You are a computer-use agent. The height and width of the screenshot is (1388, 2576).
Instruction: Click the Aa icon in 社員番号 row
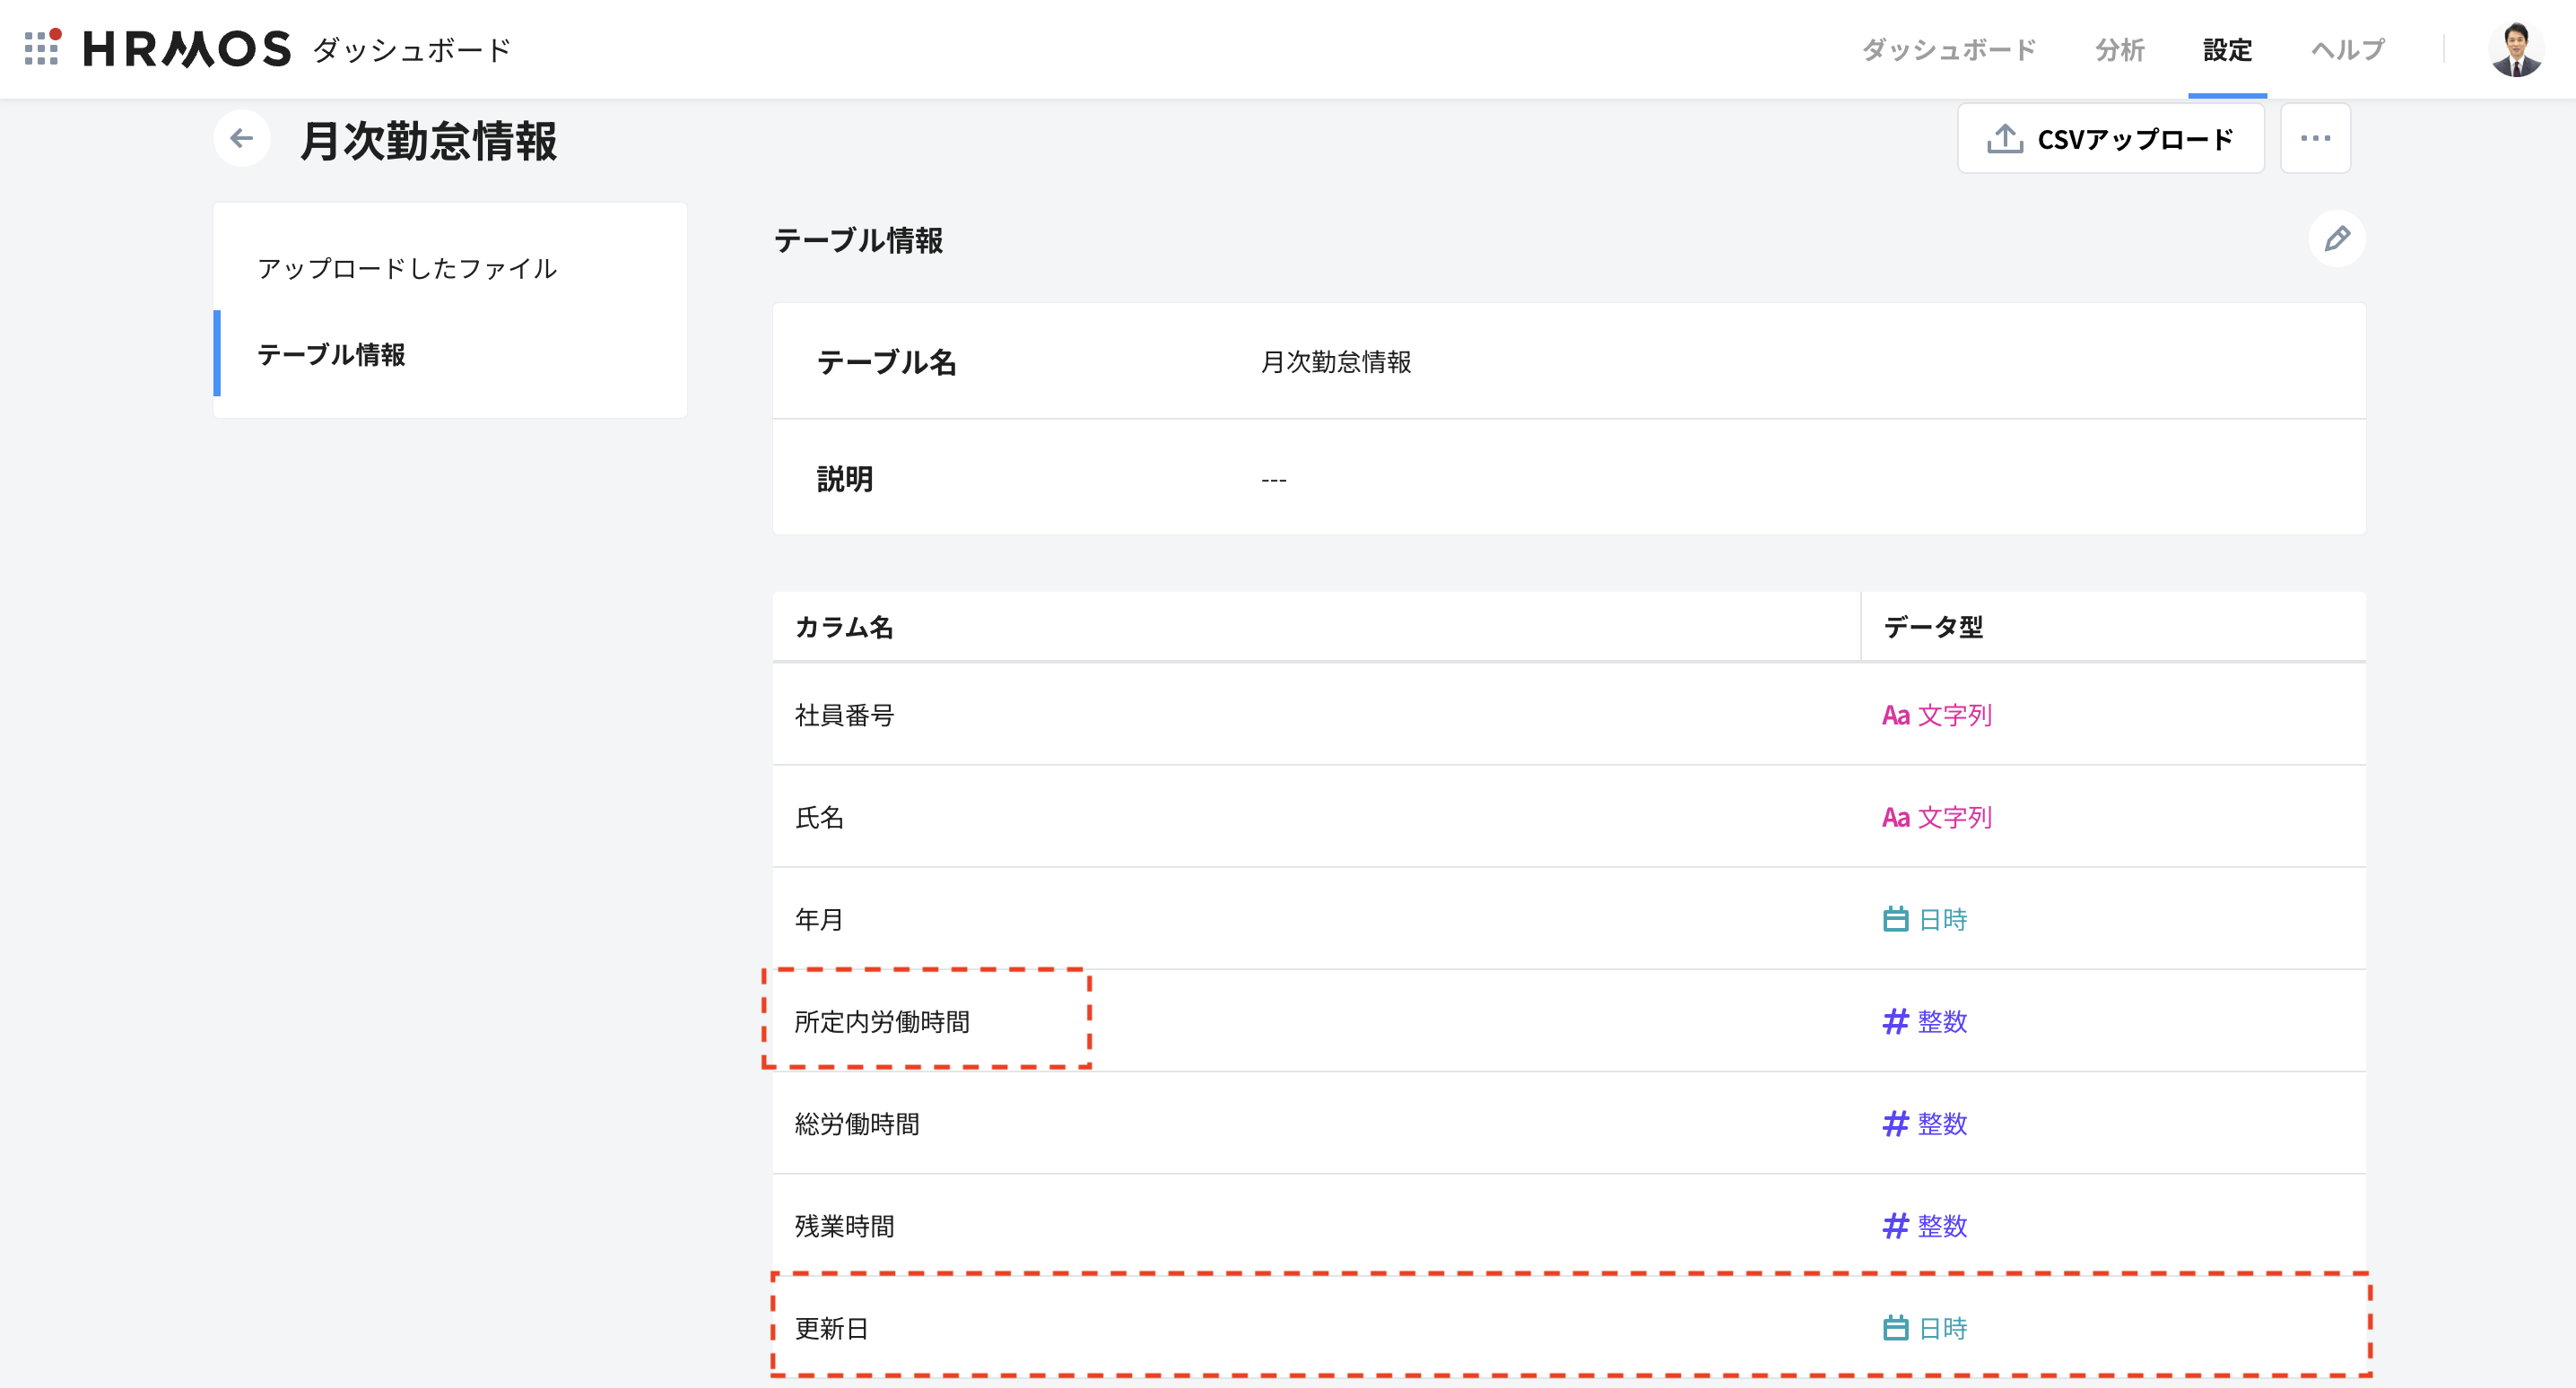coord(1895,715)
